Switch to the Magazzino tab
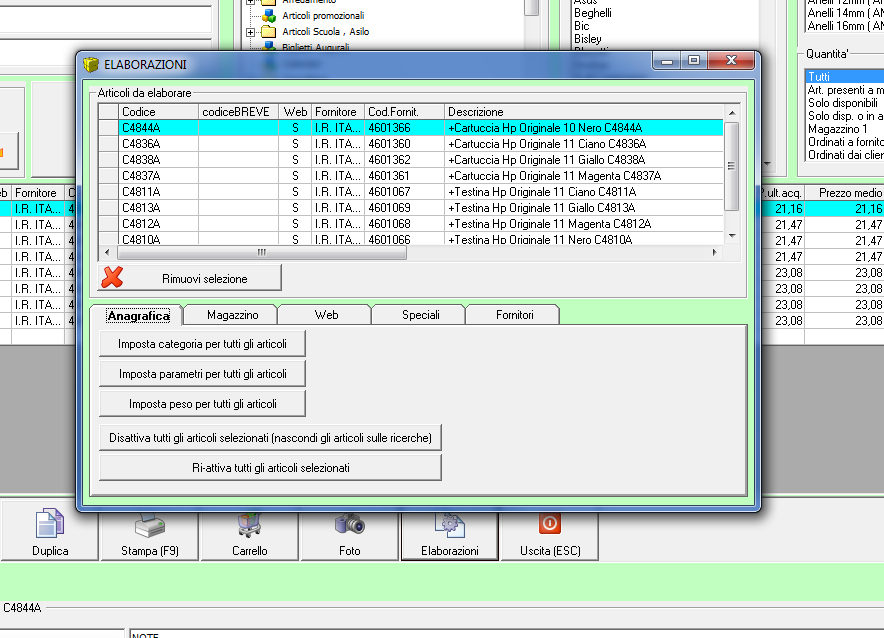The height and width of the screenshot is (638, 884). [232, 314]
